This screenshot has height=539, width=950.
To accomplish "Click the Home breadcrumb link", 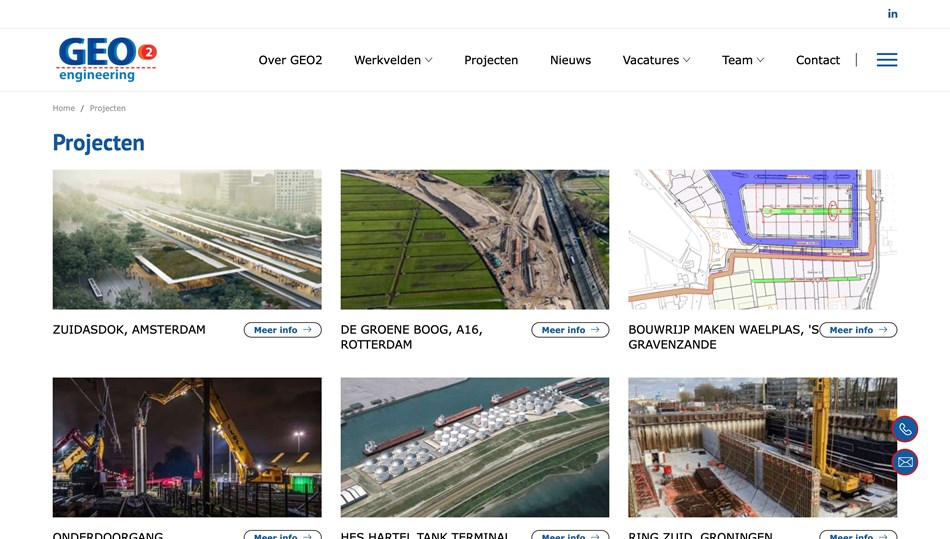I will 64,108.
